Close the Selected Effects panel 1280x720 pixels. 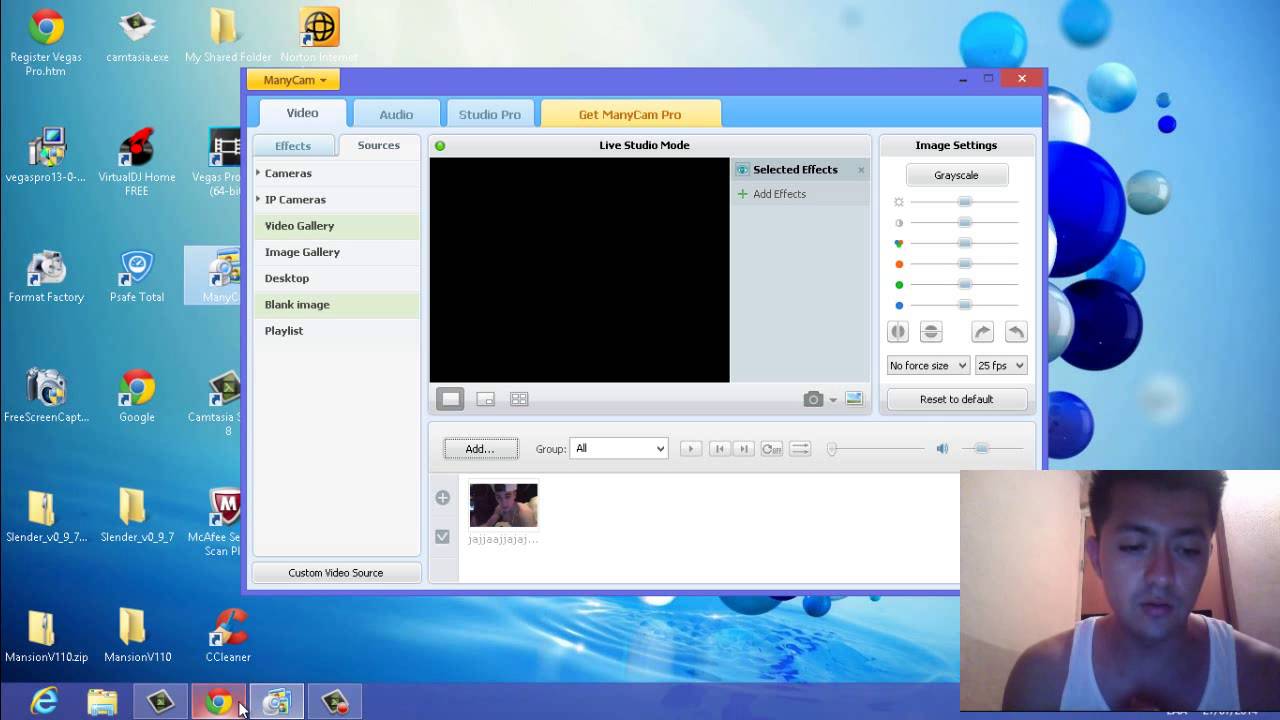[861, 170]
